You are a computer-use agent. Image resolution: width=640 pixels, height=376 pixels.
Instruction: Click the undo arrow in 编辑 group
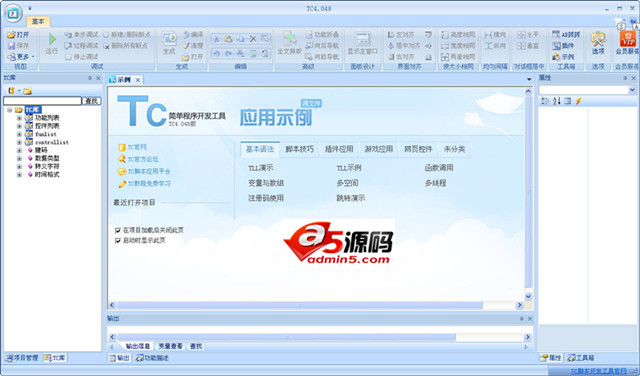[217, 53]
